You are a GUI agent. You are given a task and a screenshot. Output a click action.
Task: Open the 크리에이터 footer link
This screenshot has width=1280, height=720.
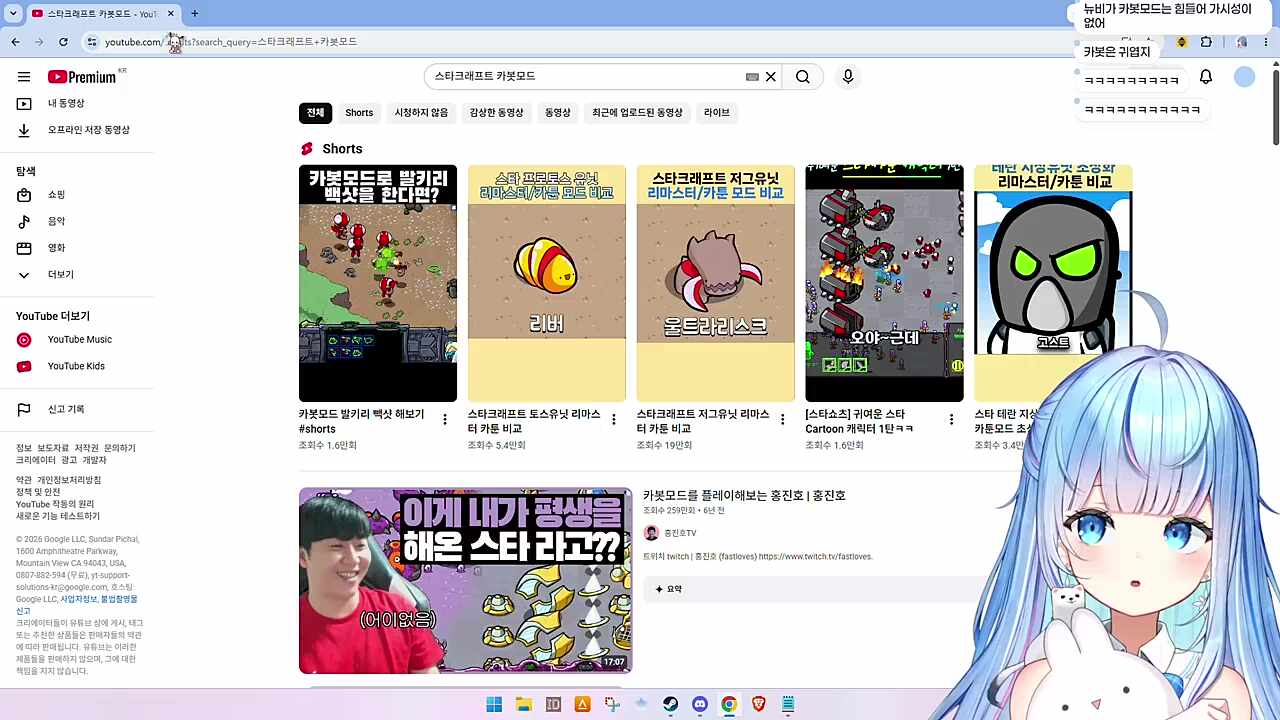coord(36,460)
